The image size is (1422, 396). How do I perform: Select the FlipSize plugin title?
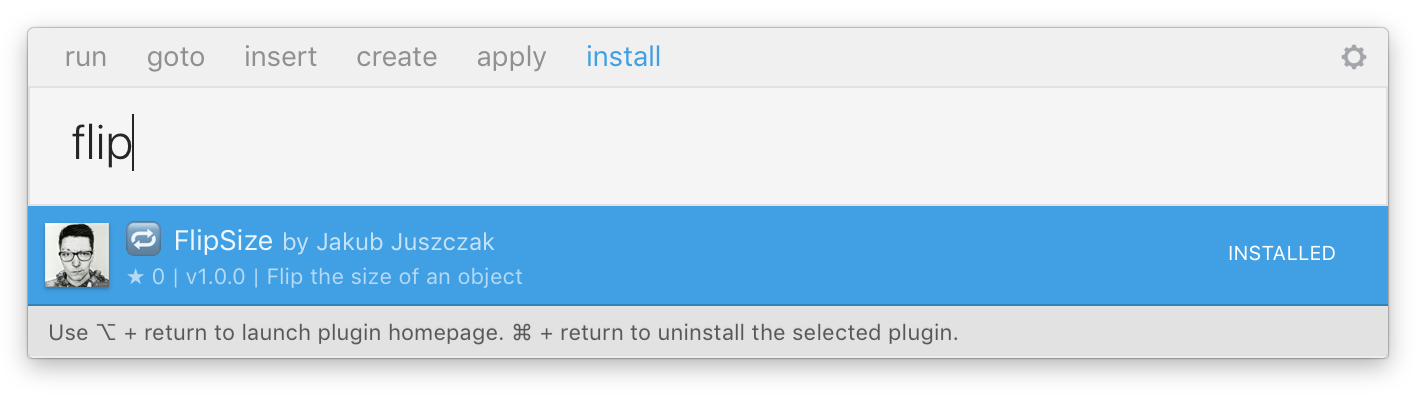click(x=223, y=241)
